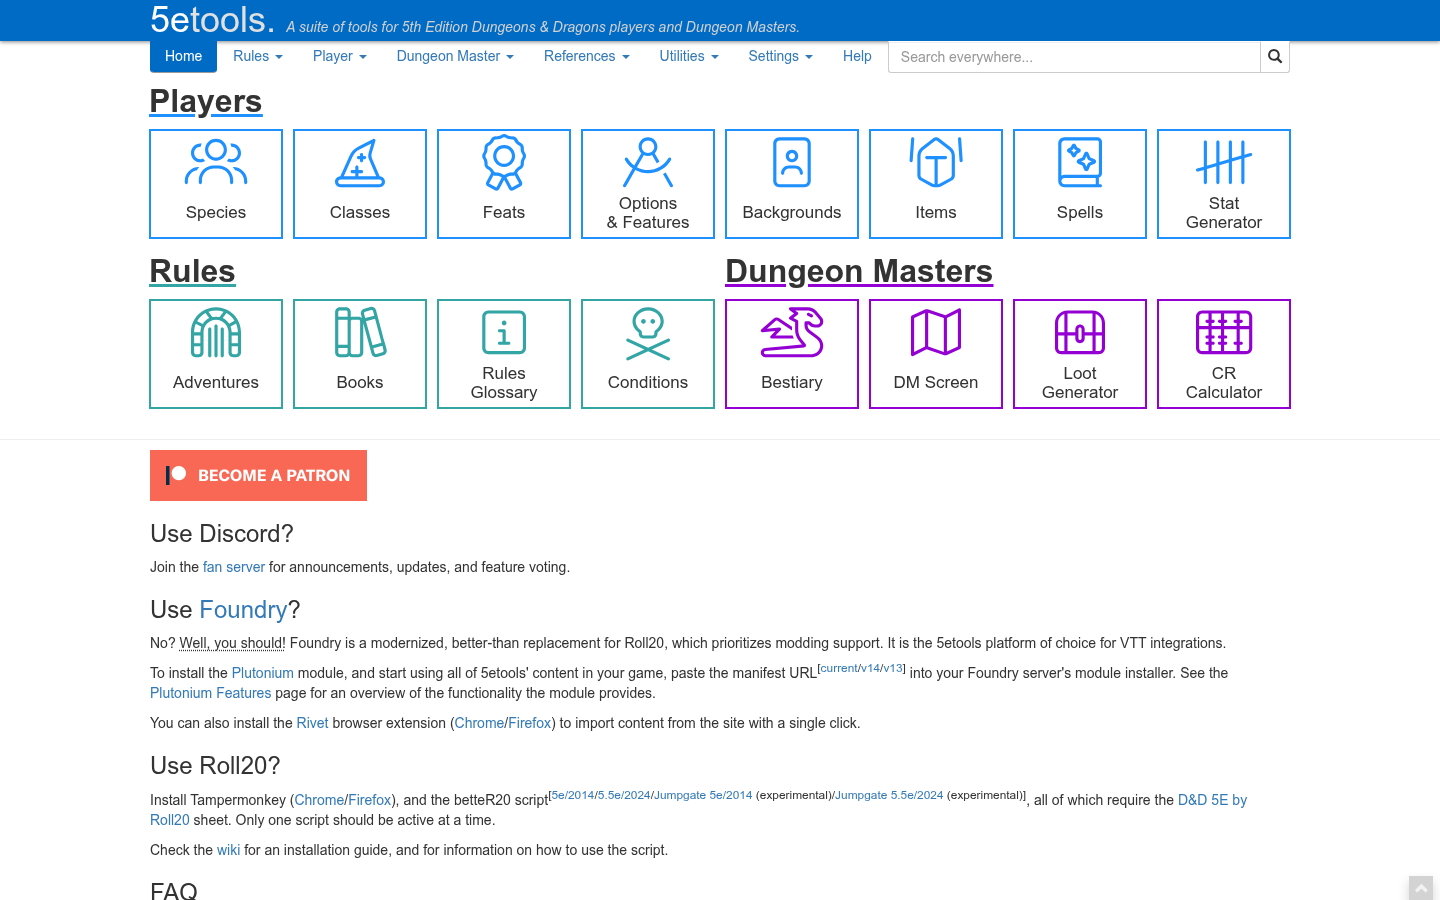The width and height of the screenshot is (1440, 900).
Task: Open the Rivet browser extension link
Action: pos(312,723)
